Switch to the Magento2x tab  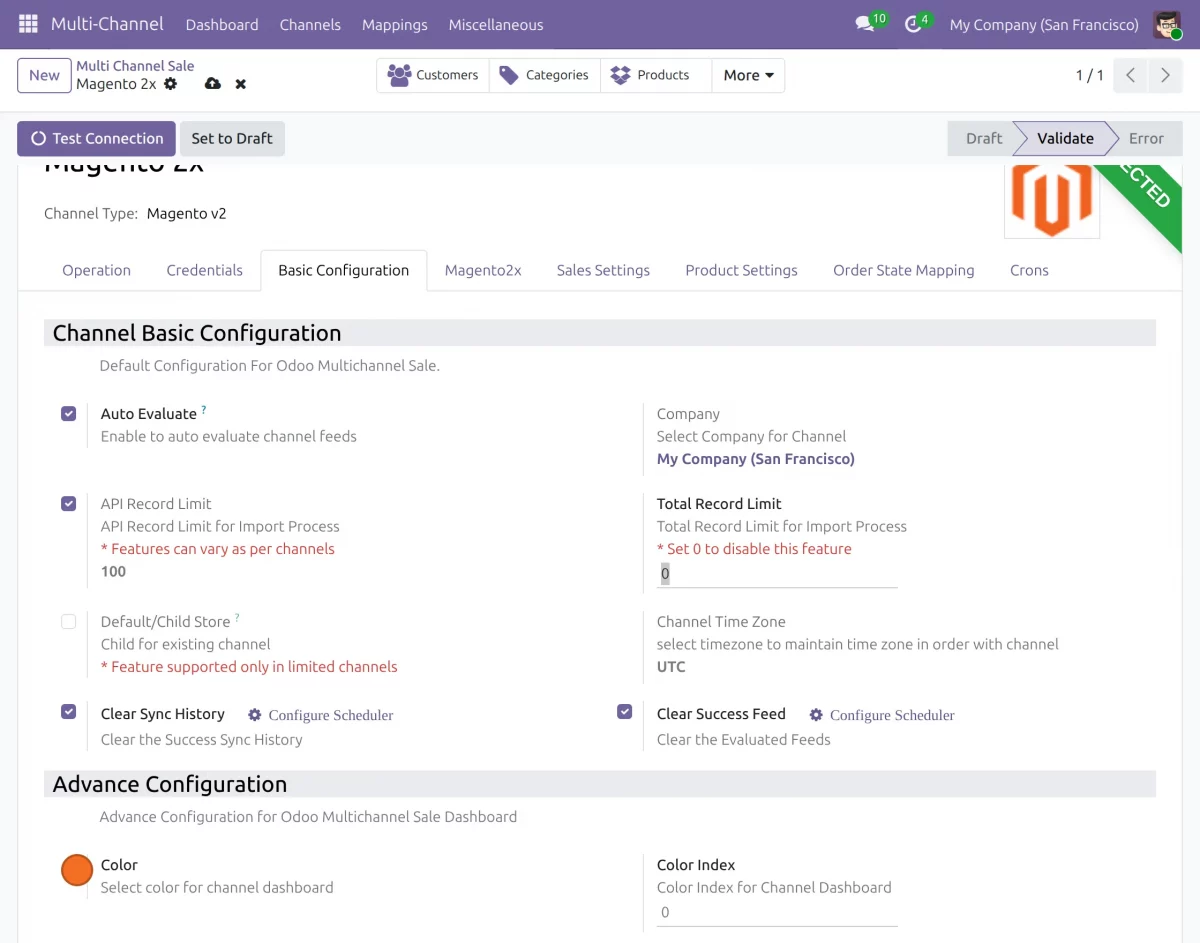(x=483, y=270)
